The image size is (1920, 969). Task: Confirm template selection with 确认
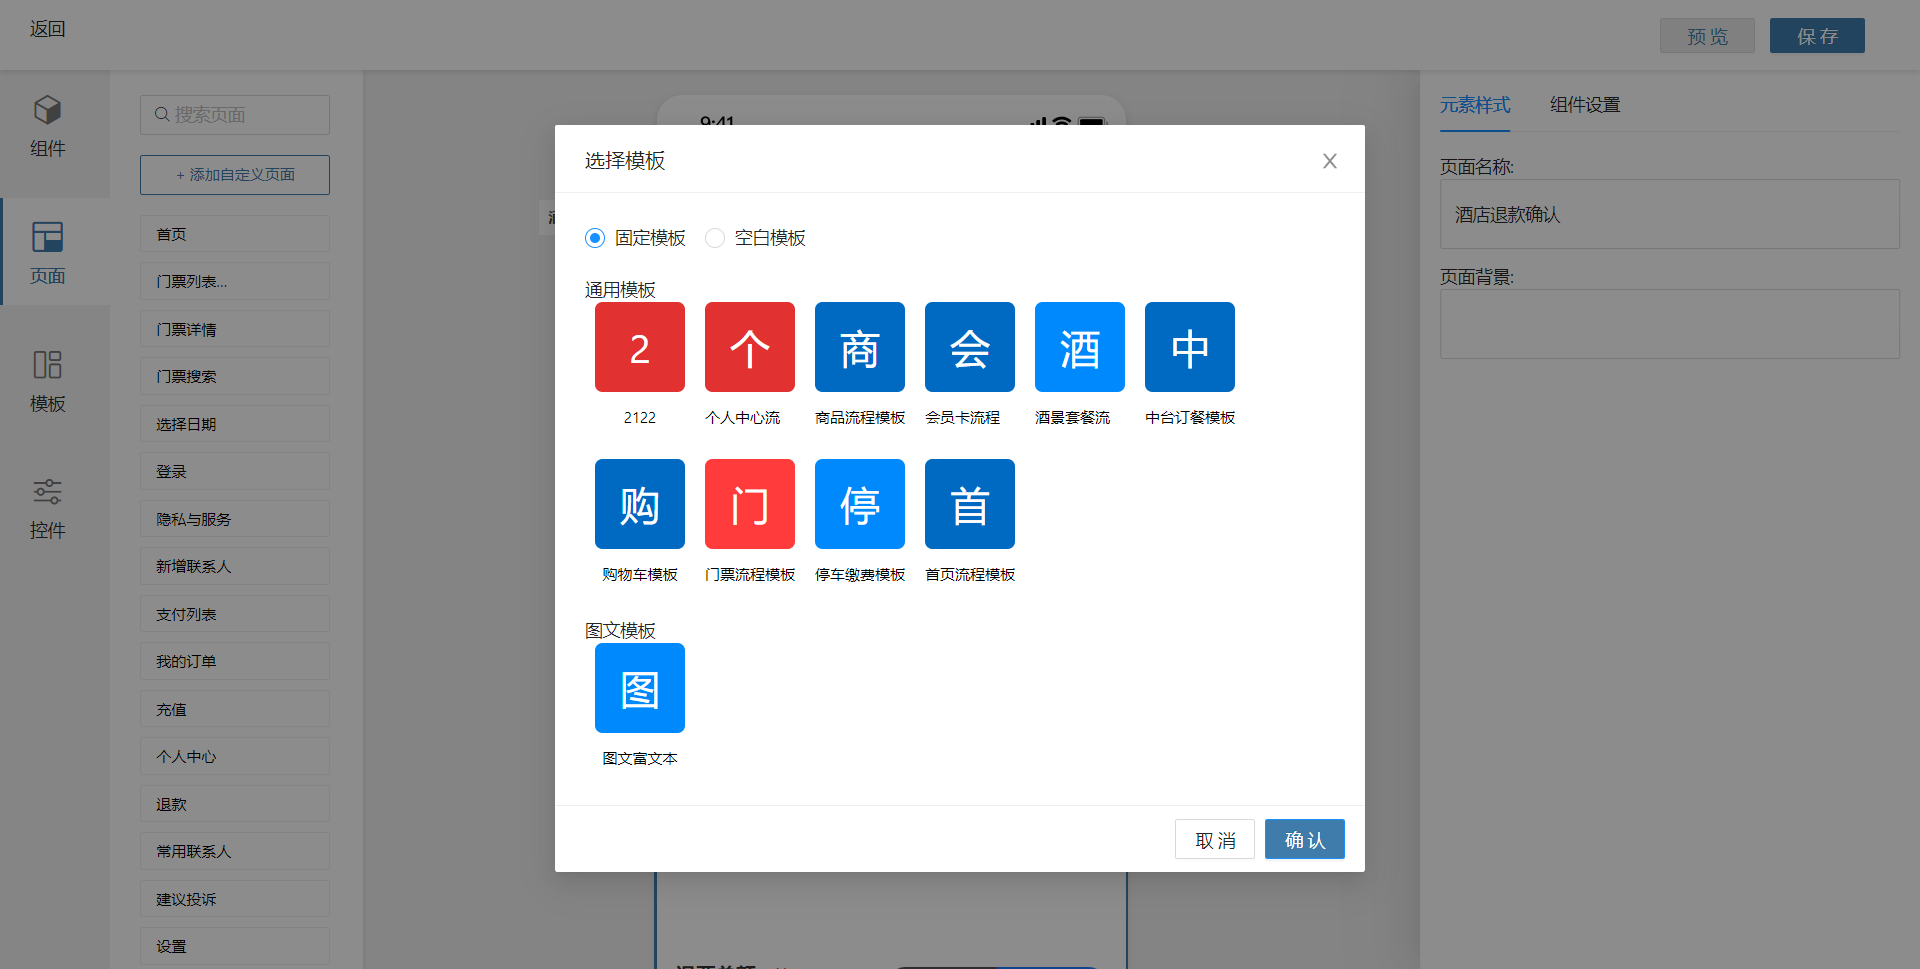[x=1304, y=840]
